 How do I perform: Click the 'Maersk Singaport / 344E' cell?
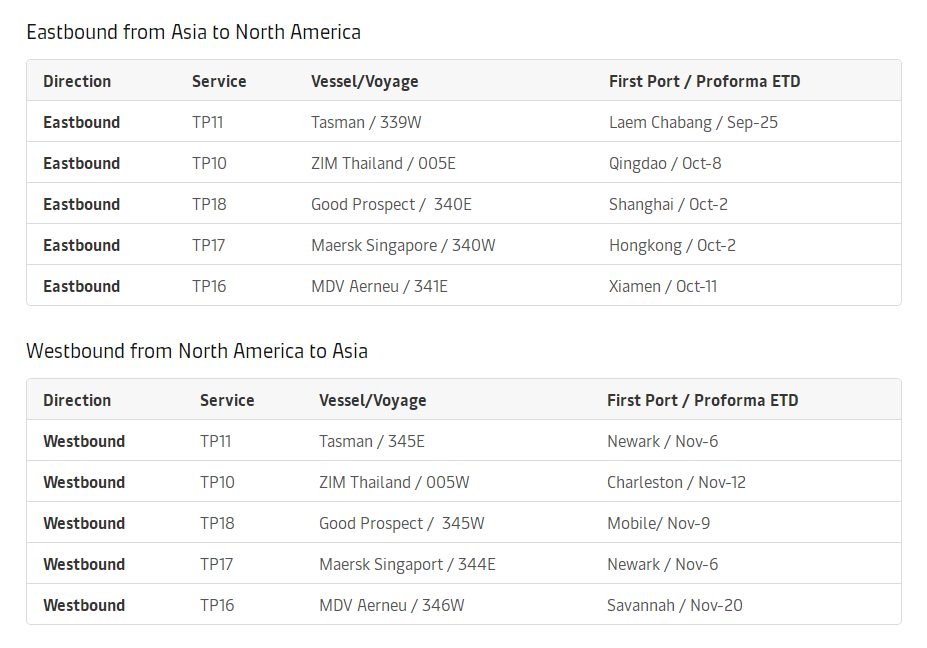pyautogui.click(x=407, y=565)
